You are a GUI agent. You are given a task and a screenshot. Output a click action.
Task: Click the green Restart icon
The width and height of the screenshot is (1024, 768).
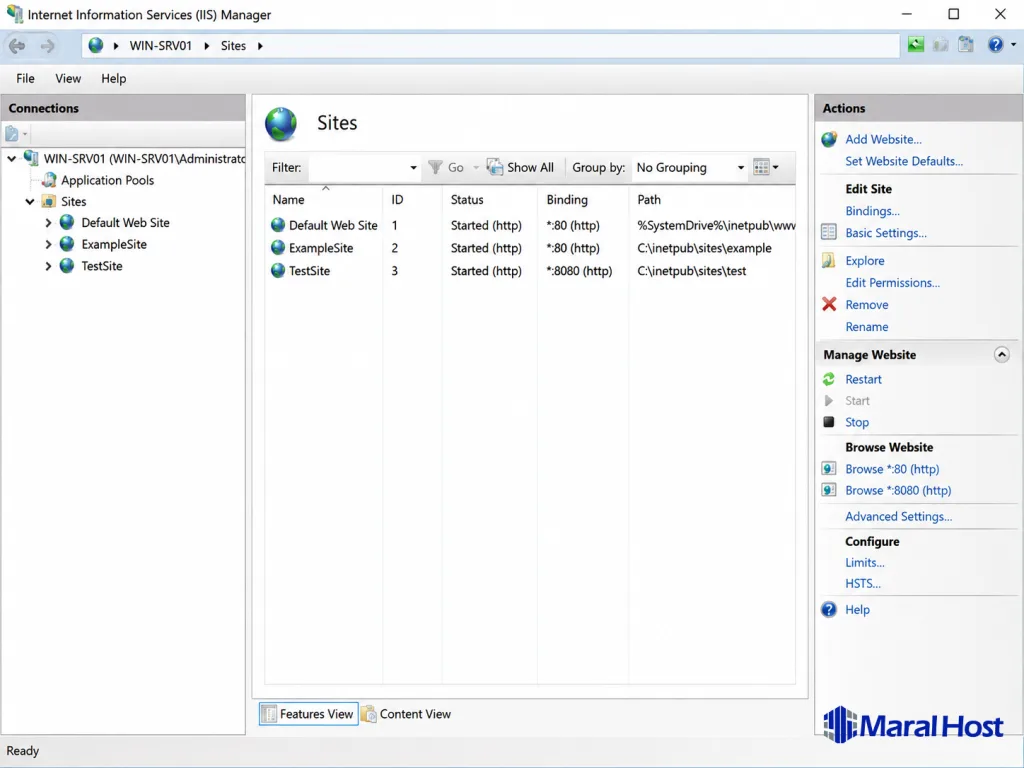coord(829,379)
